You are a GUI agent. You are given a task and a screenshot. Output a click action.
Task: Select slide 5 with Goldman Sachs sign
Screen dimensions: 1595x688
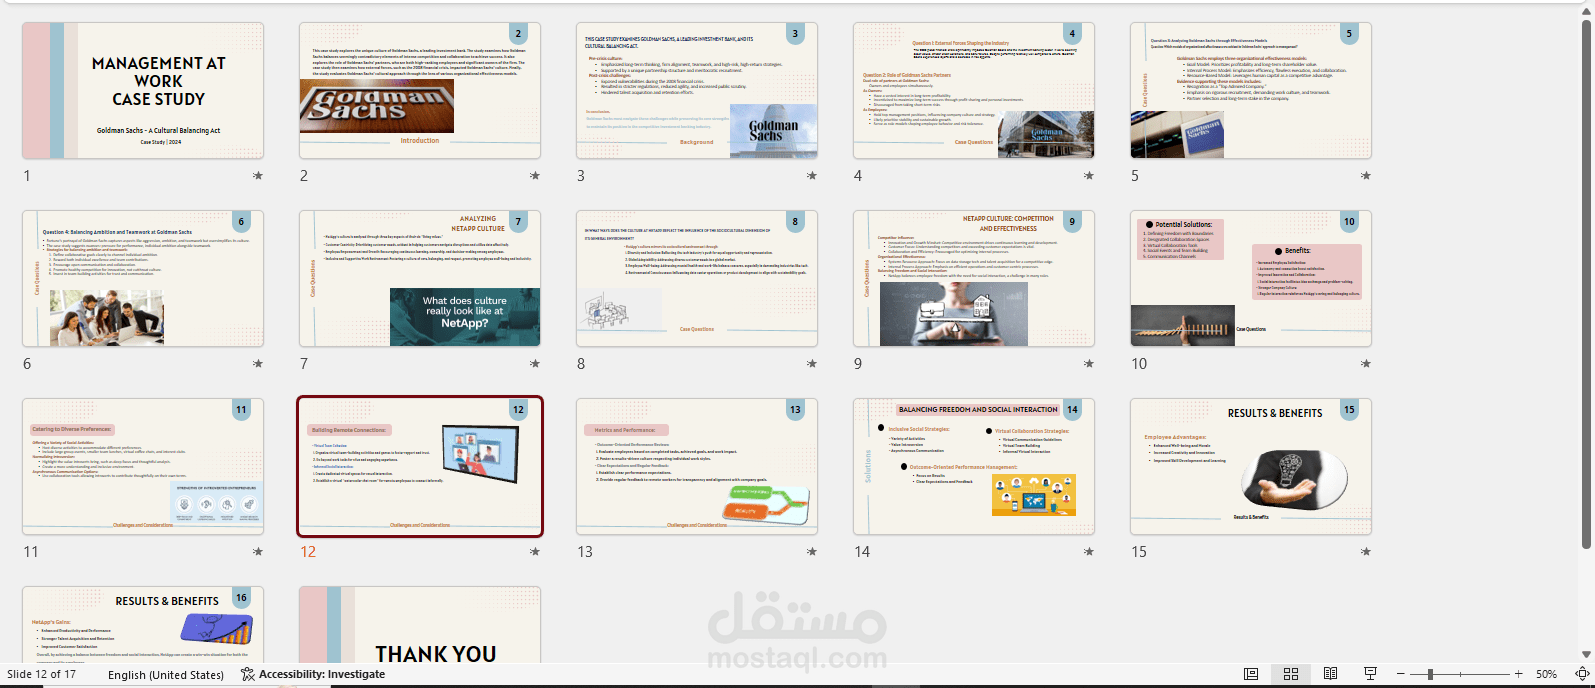tap(1251, 91)
